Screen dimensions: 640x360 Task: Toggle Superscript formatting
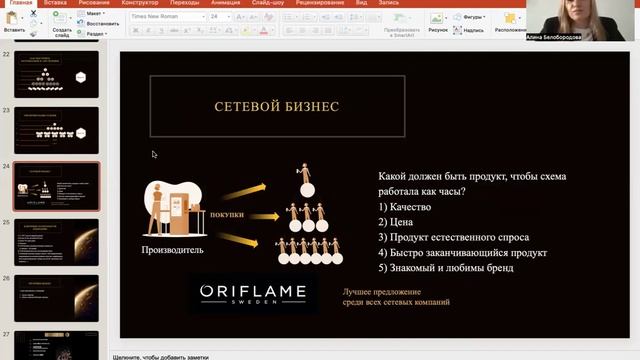pyautogui.click(x=187, y=31)
